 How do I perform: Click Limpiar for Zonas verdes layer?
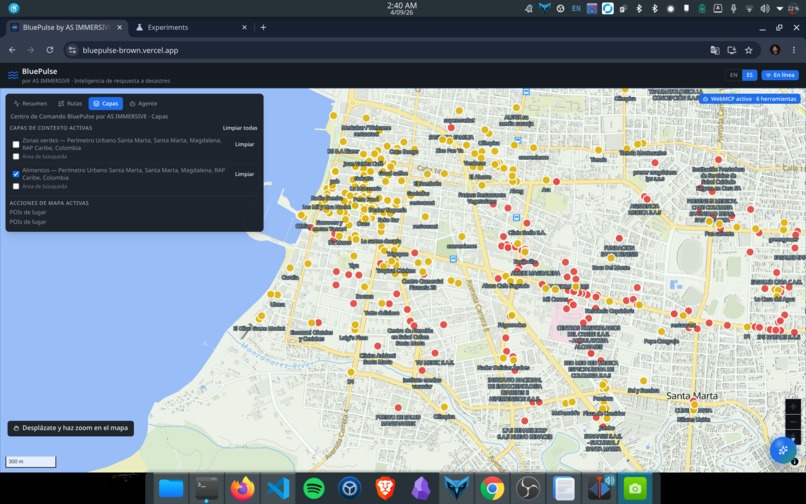[244, 145]
